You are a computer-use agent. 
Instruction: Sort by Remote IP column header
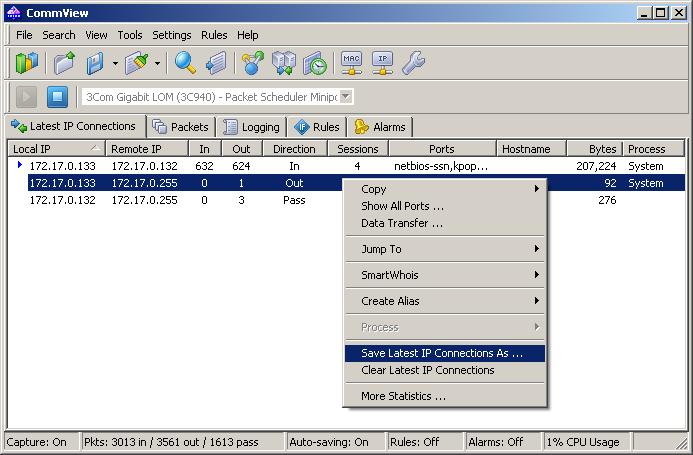[147, 149]
